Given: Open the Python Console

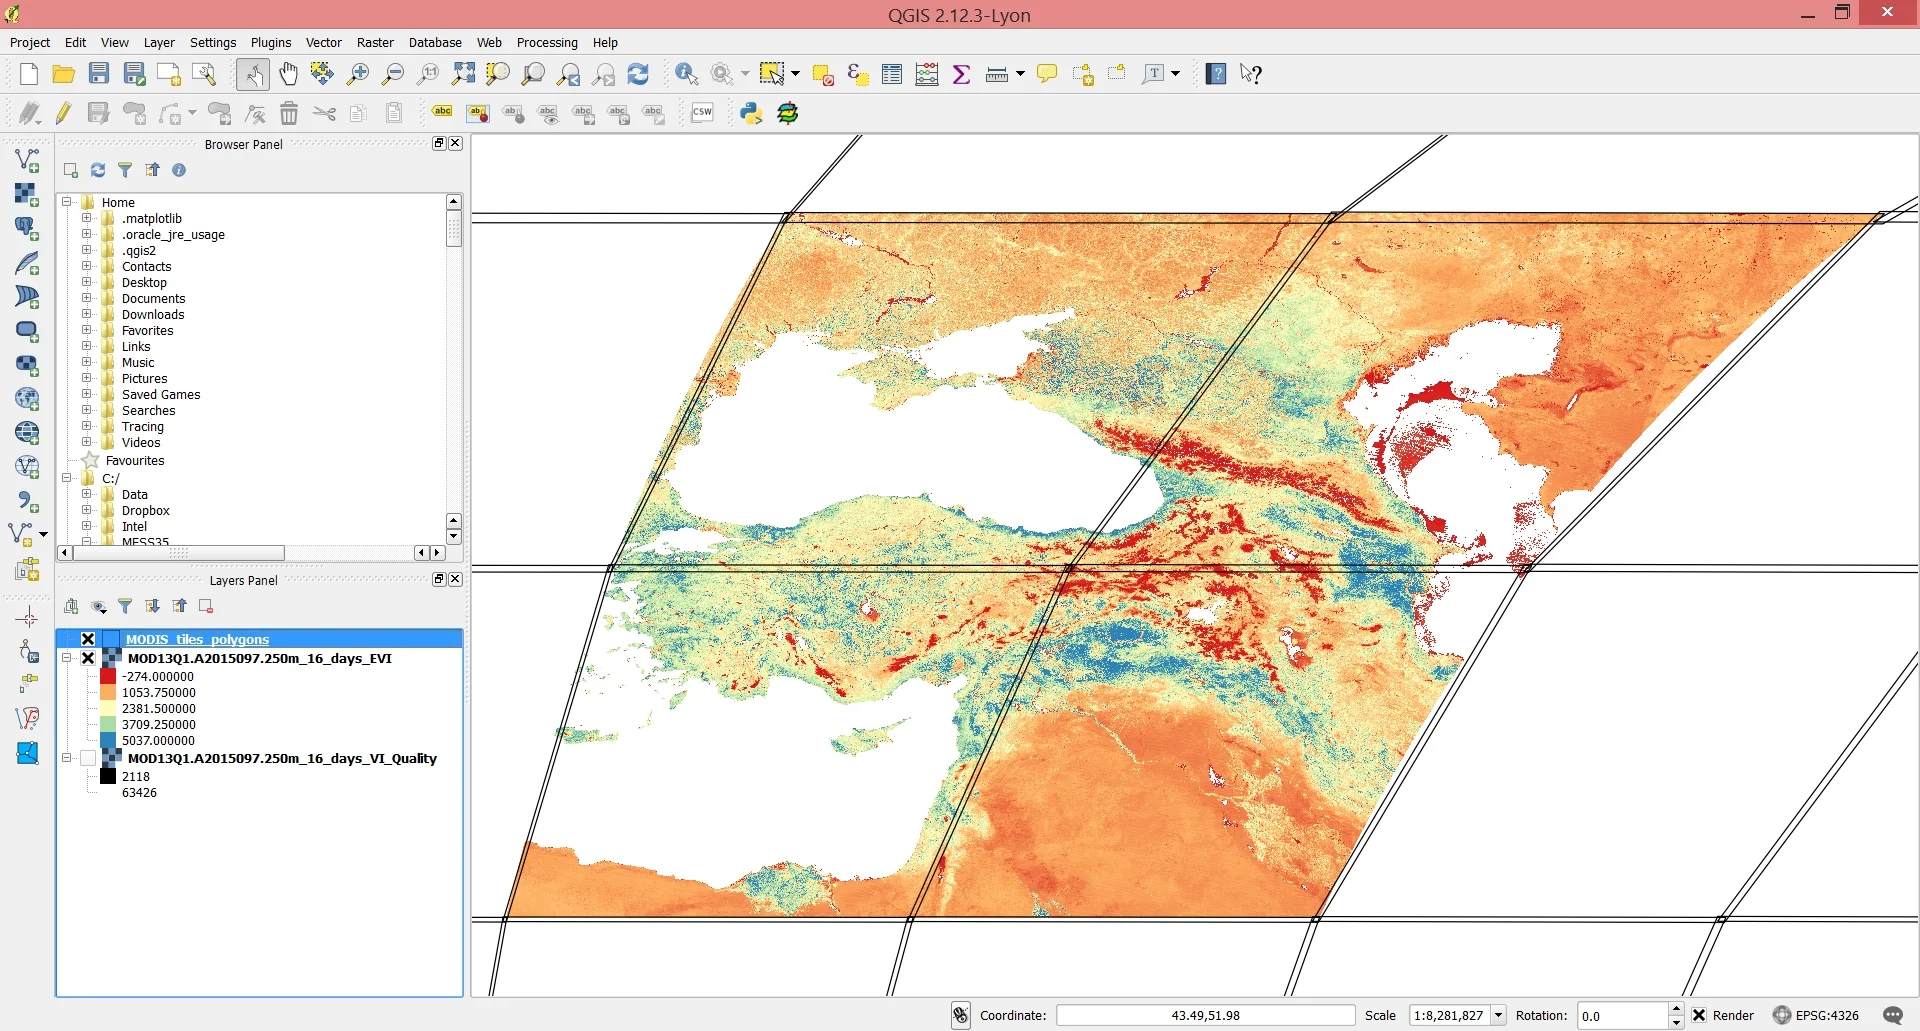Looking at the screenshot, I should coord(751,113).
